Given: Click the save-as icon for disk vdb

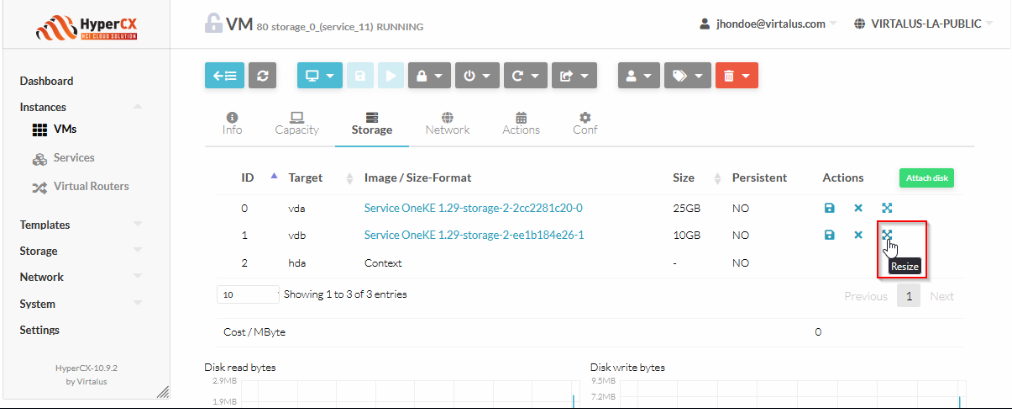Looking at the screenshot, I should point(829,235).
